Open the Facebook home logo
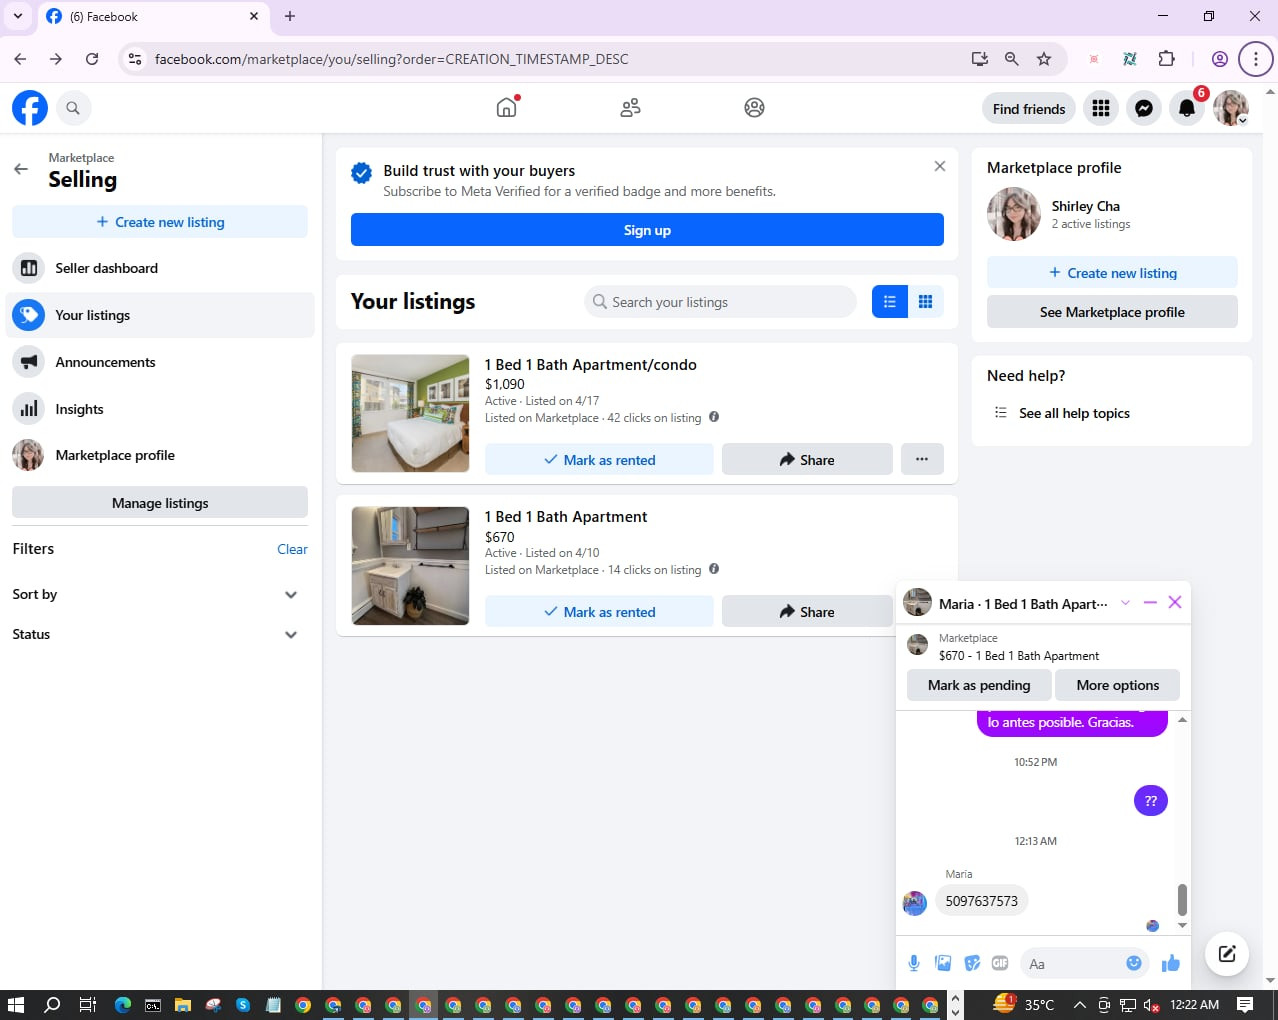 (30, 108)
